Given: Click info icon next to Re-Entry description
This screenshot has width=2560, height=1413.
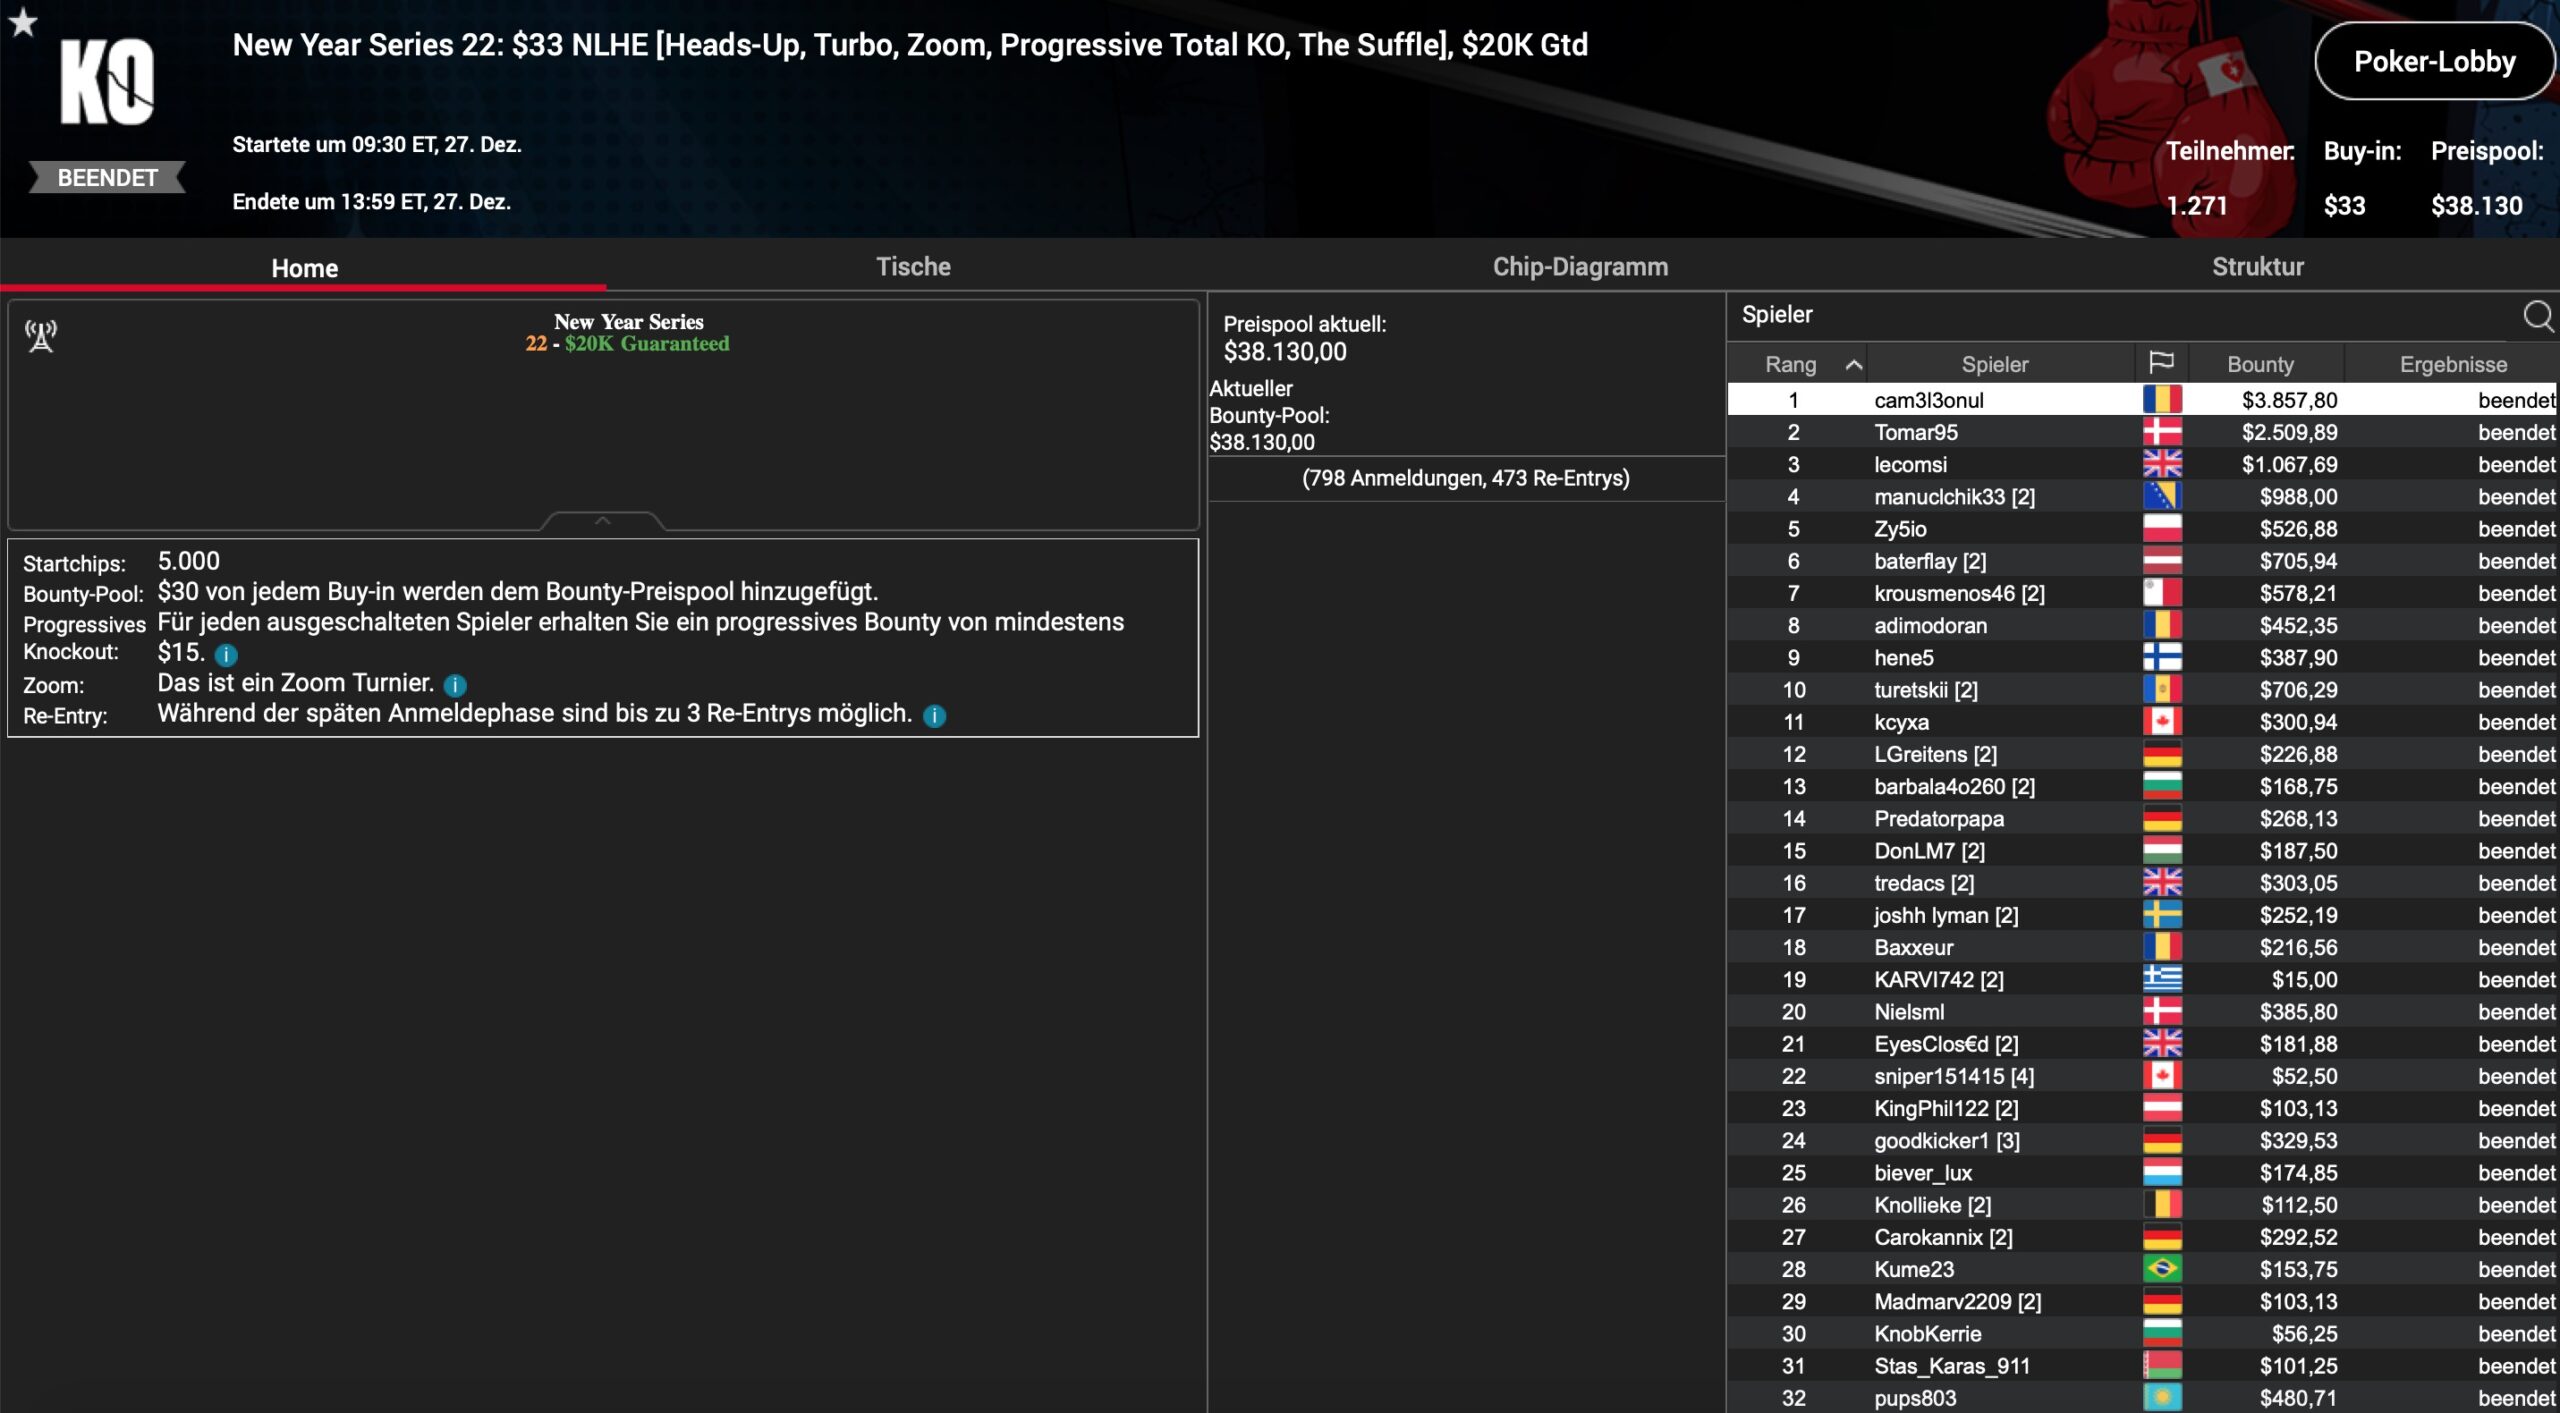Looking at the screenshot, I should (x=934, y=716).
